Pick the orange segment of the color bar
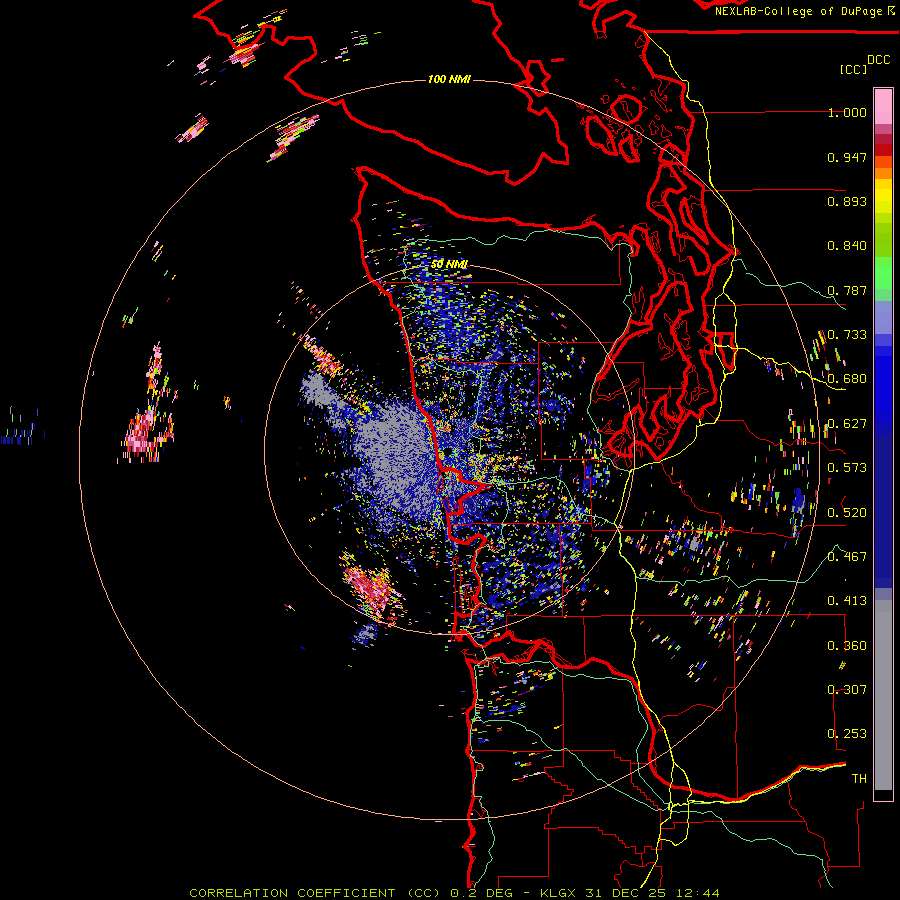 (883, 173)
